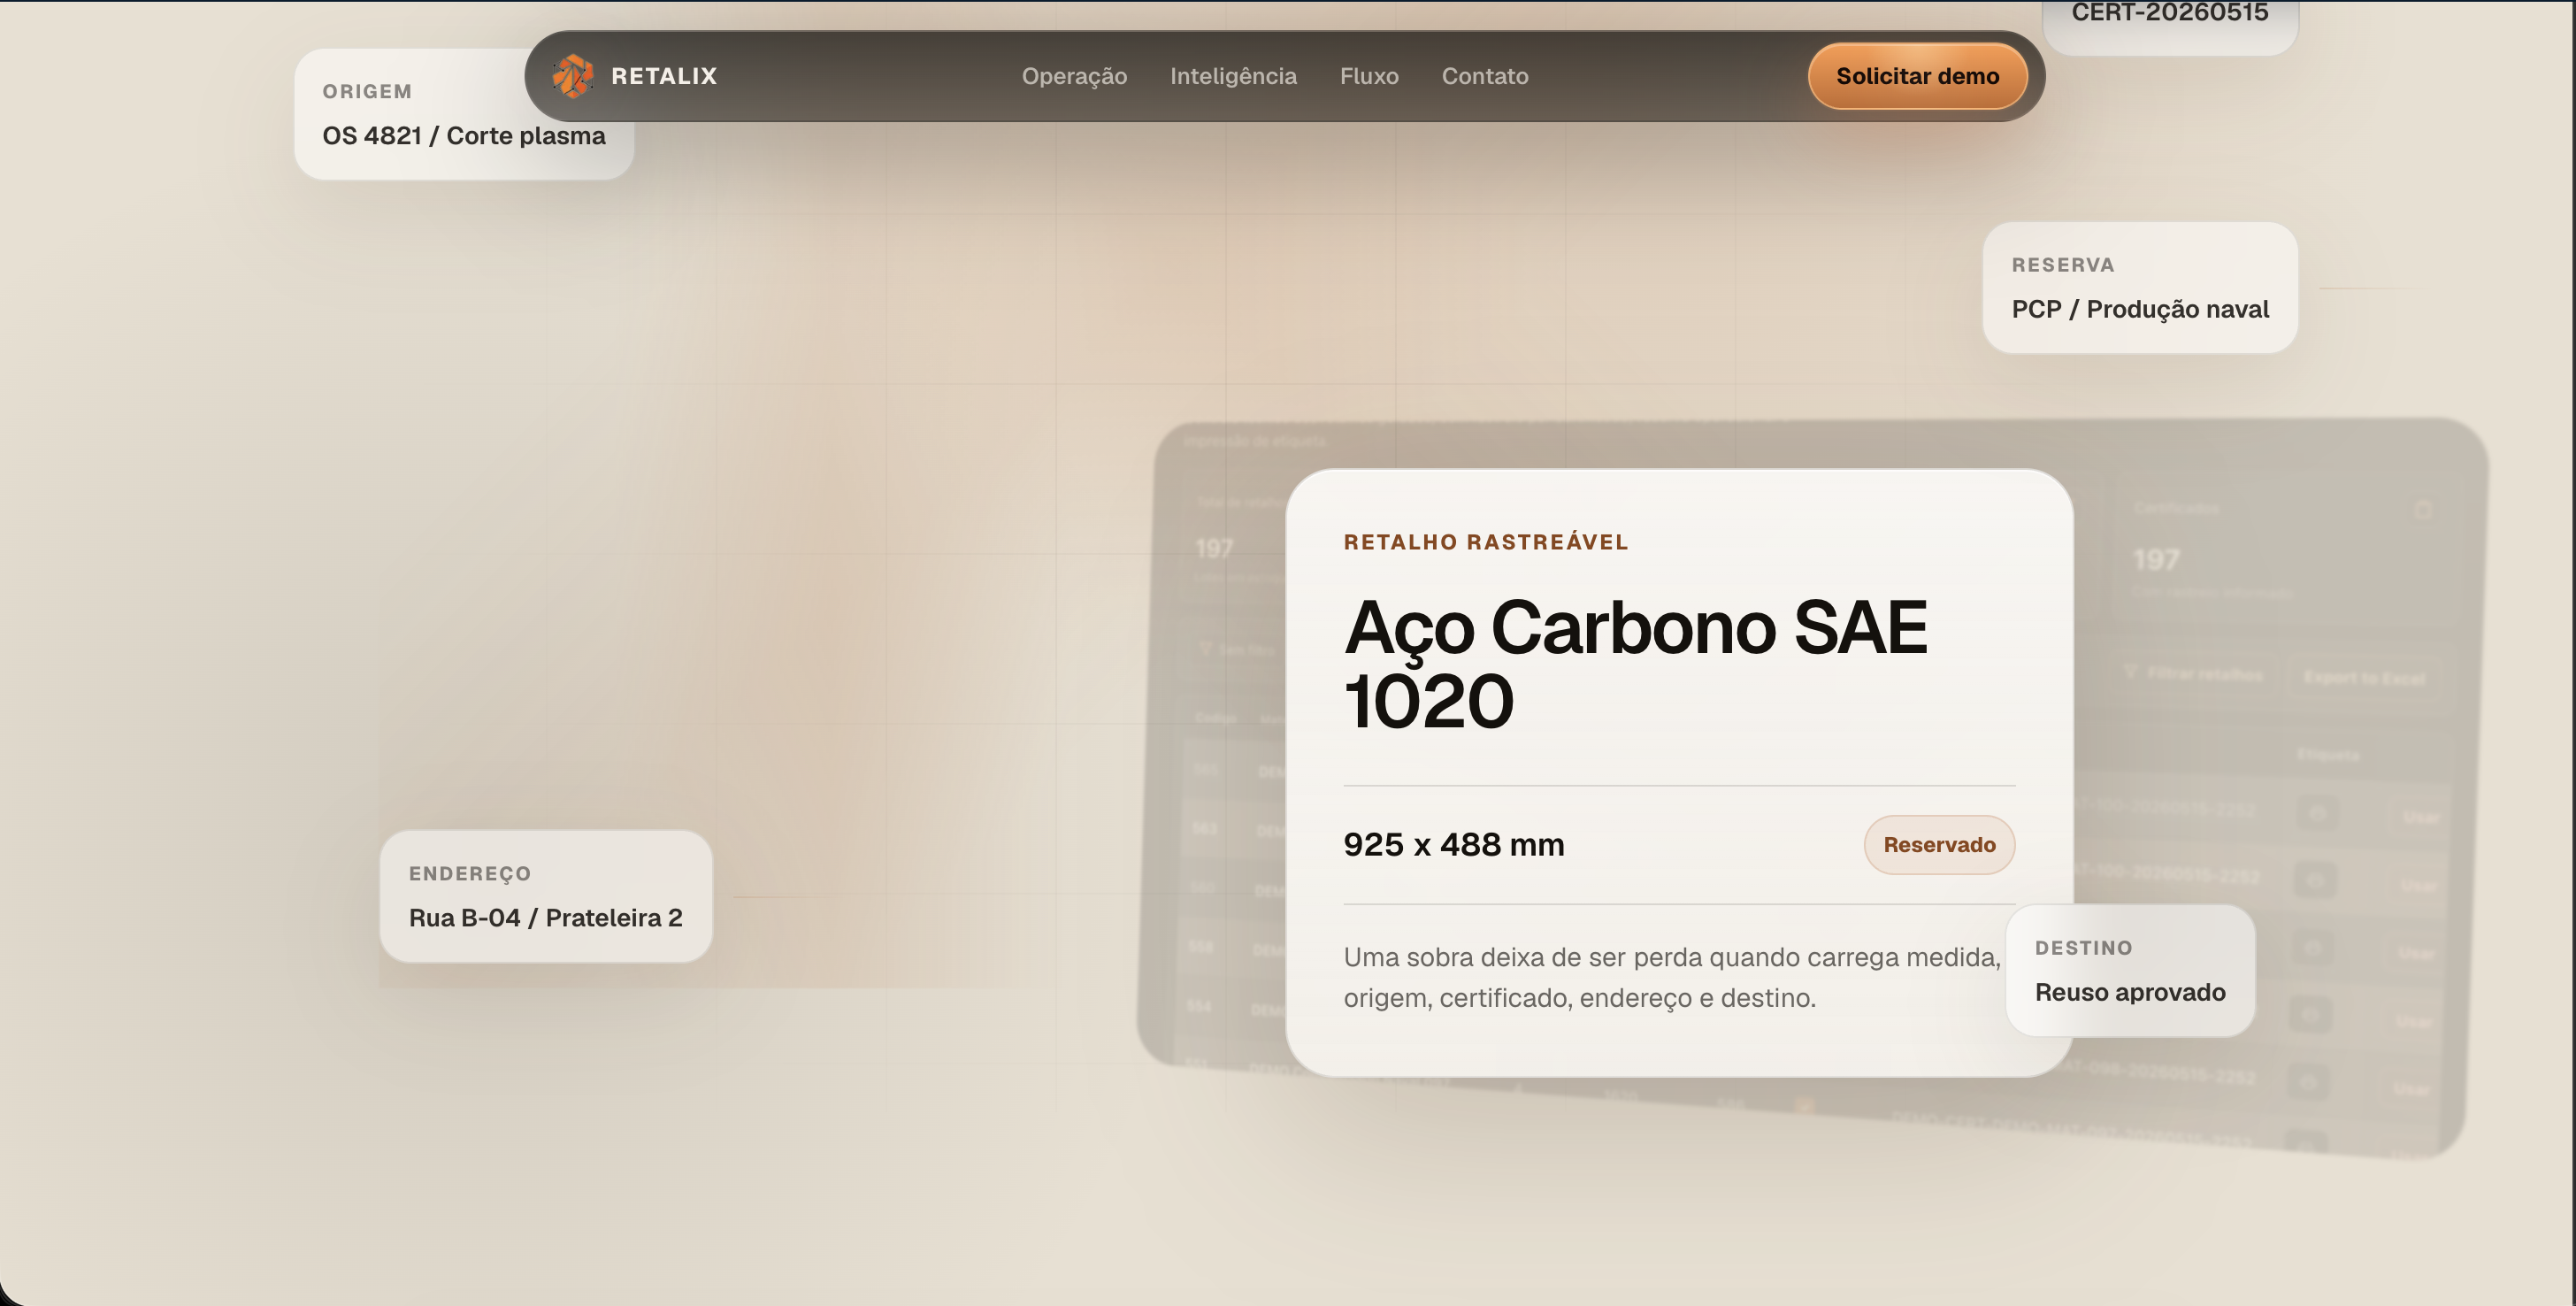This screenshot has height=1306, width=2576.
Task: Select the RESERVA card label
Action: [x=2063, y=265]
